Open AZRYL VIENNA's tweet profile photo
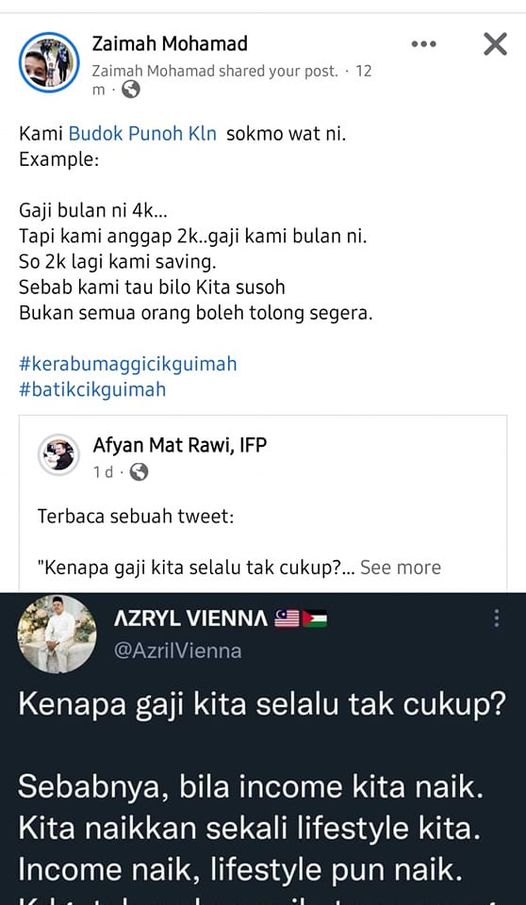This screenshot has width=526, height=905. 57,634
